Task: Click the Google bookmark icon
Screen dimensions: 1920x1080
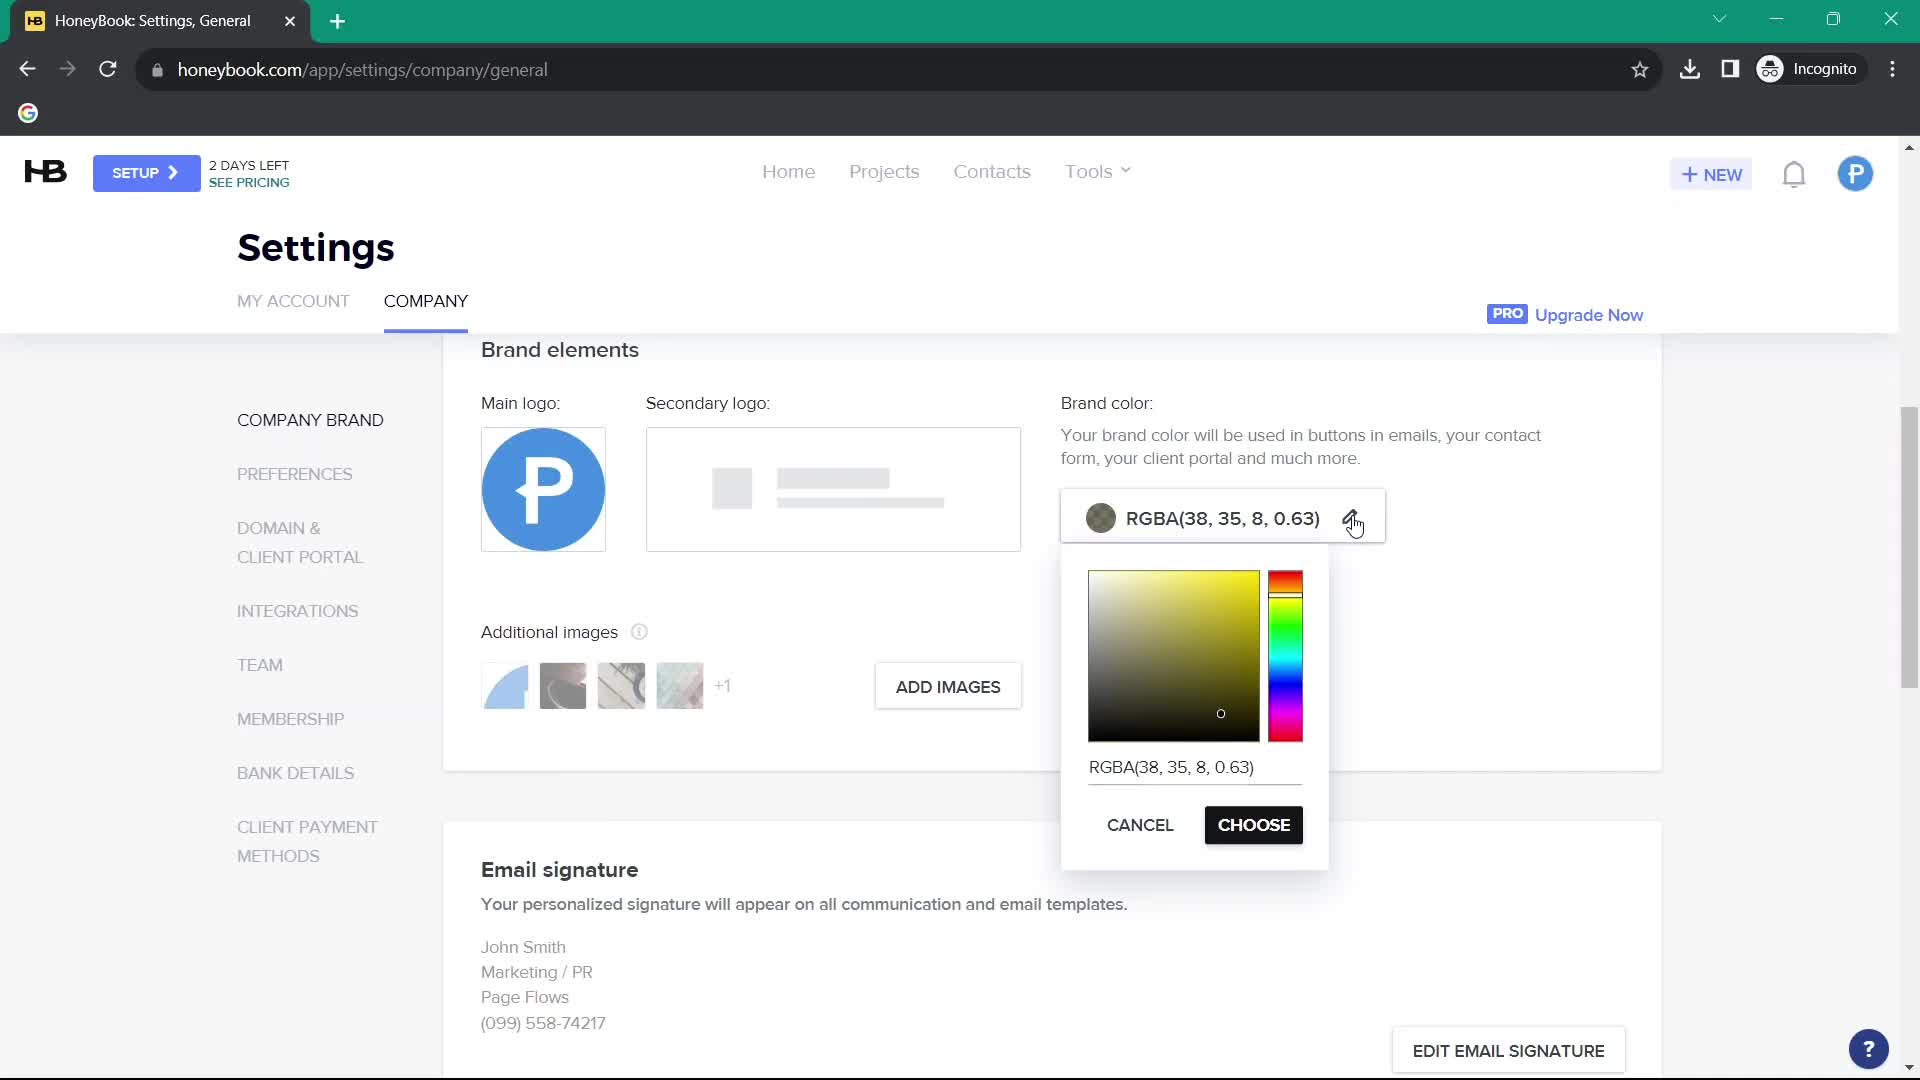Action: [x=28, y=113]
